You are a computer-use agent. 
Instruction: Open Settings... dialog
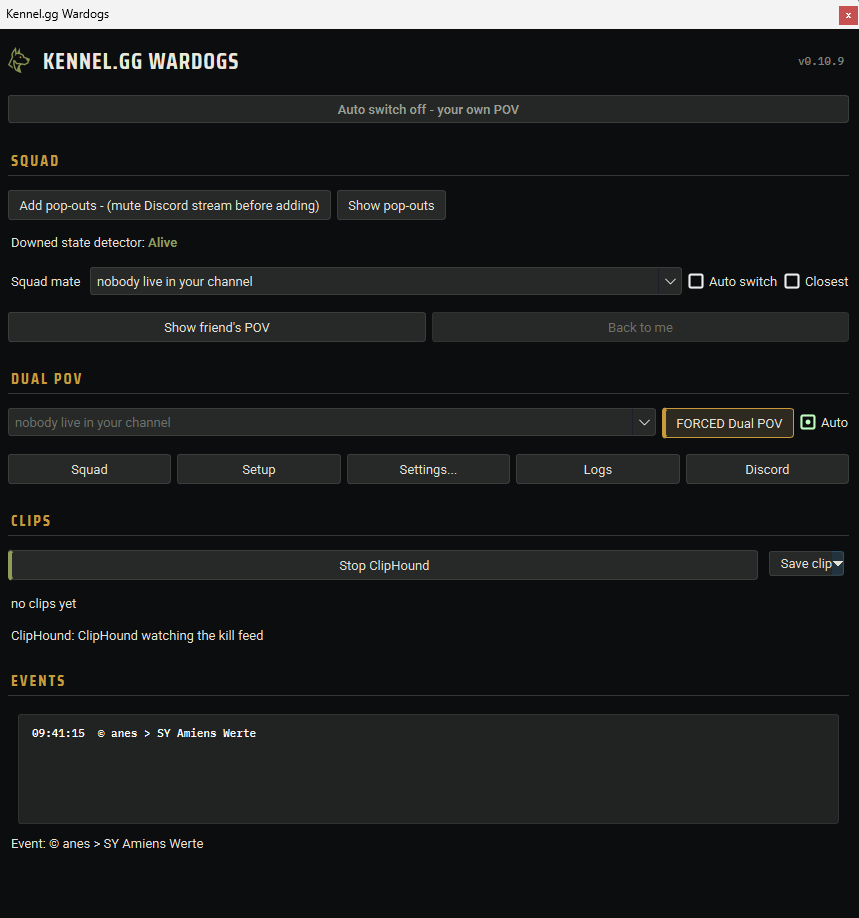click(x=428, y=470)
